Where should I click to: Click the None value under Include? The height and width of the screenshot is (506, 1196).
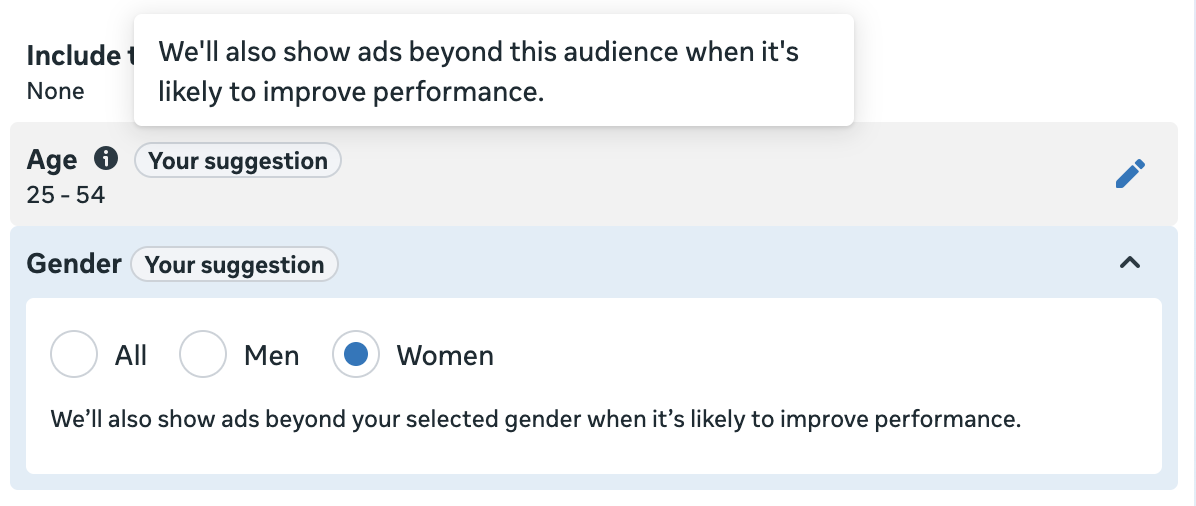pyautogui.click(x=55, y=92)
